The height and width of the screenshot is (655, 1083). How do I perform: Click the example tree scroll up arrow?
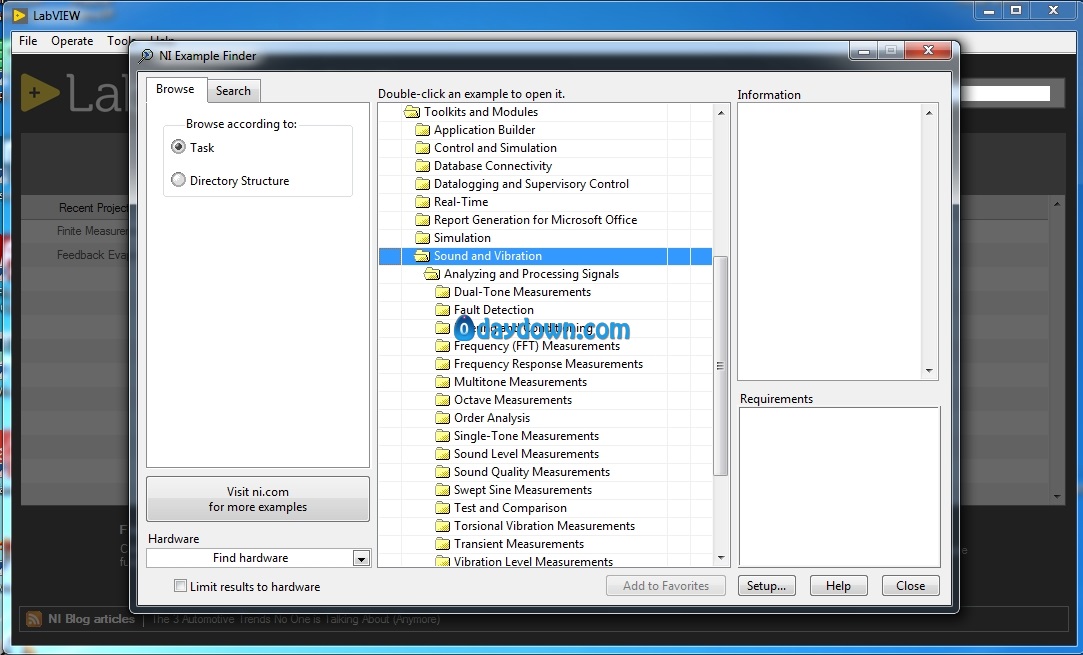click(721, 113)
